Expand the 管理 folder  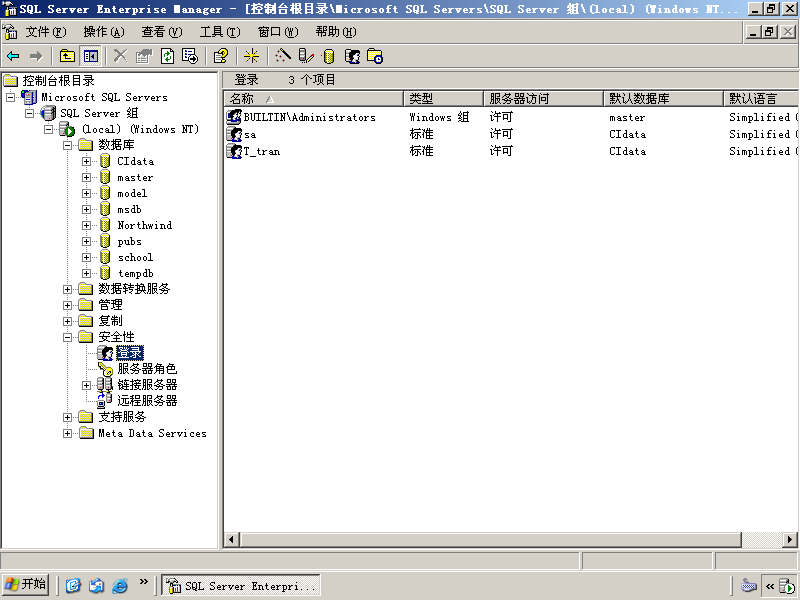point(67,305)
